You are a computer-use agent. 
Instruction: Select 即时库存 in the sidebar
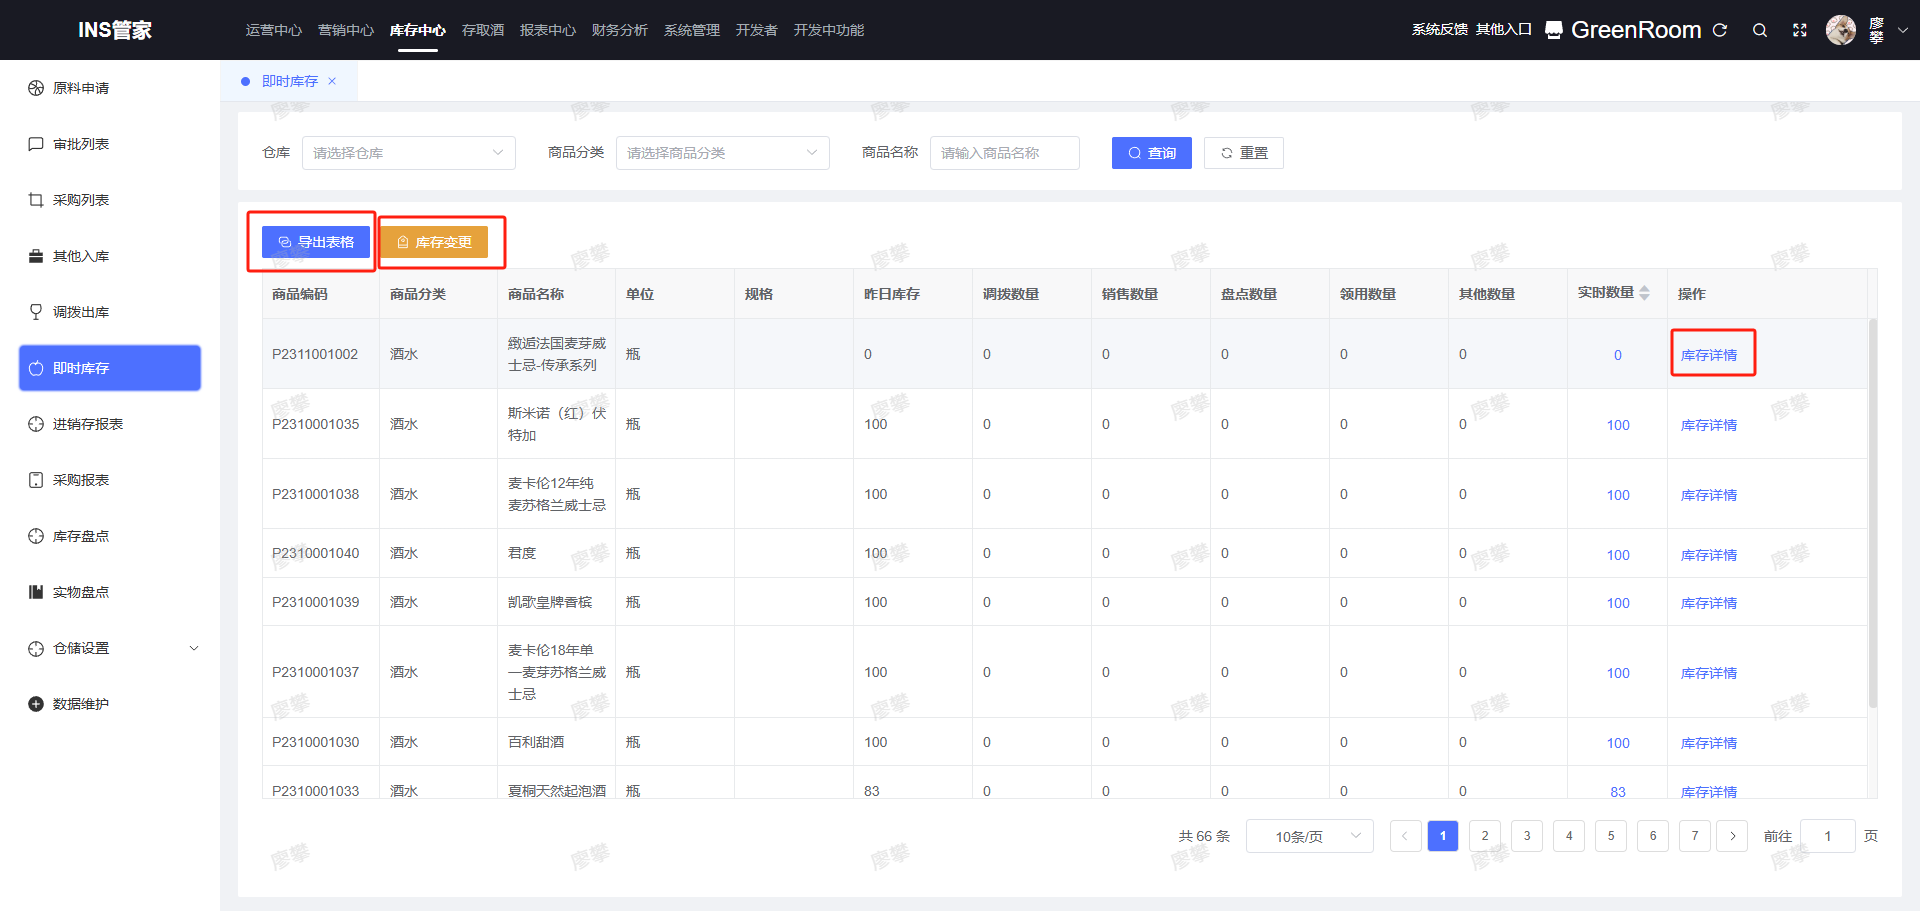tap(110, 368)
